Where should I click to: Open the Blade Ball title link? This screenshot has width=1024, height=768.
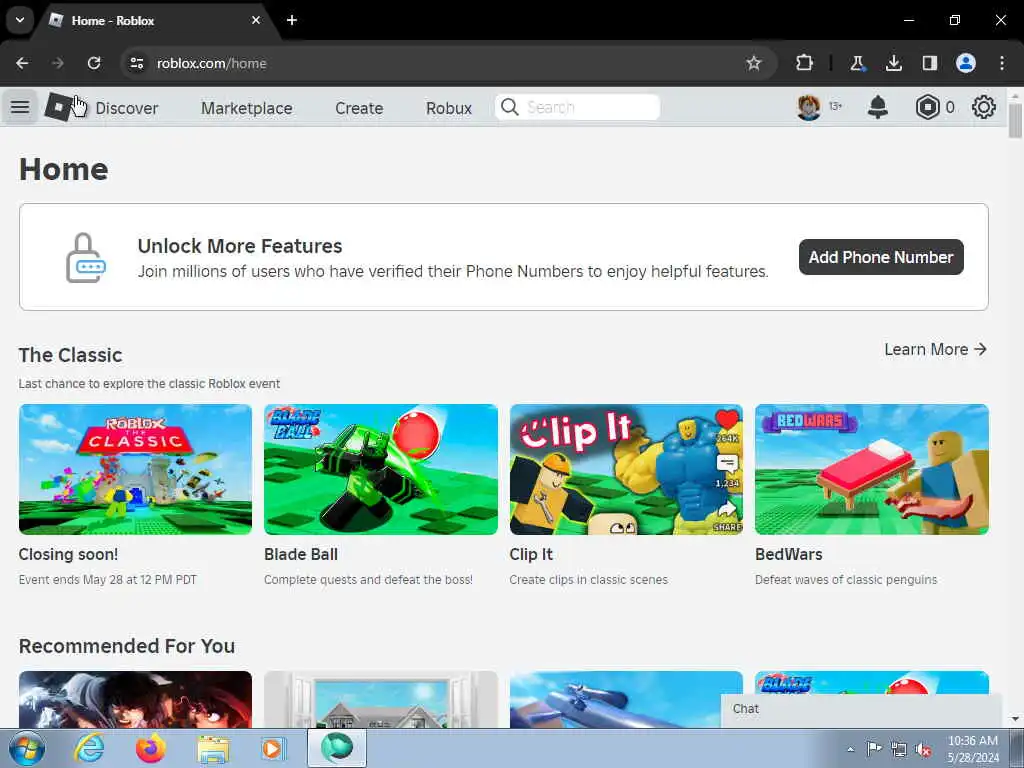300,554
